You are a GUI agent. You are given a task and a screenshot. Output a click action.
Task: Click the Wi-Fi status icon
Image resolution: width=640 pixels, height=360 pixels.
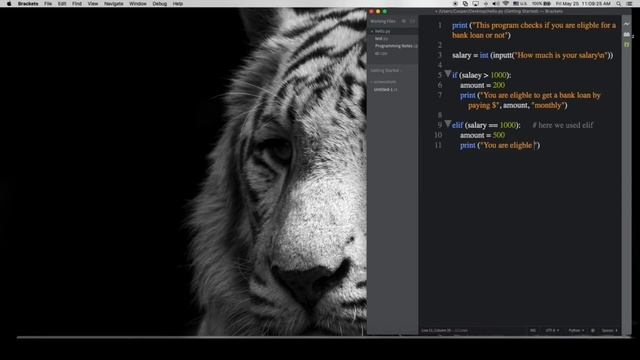pos(506,4)
